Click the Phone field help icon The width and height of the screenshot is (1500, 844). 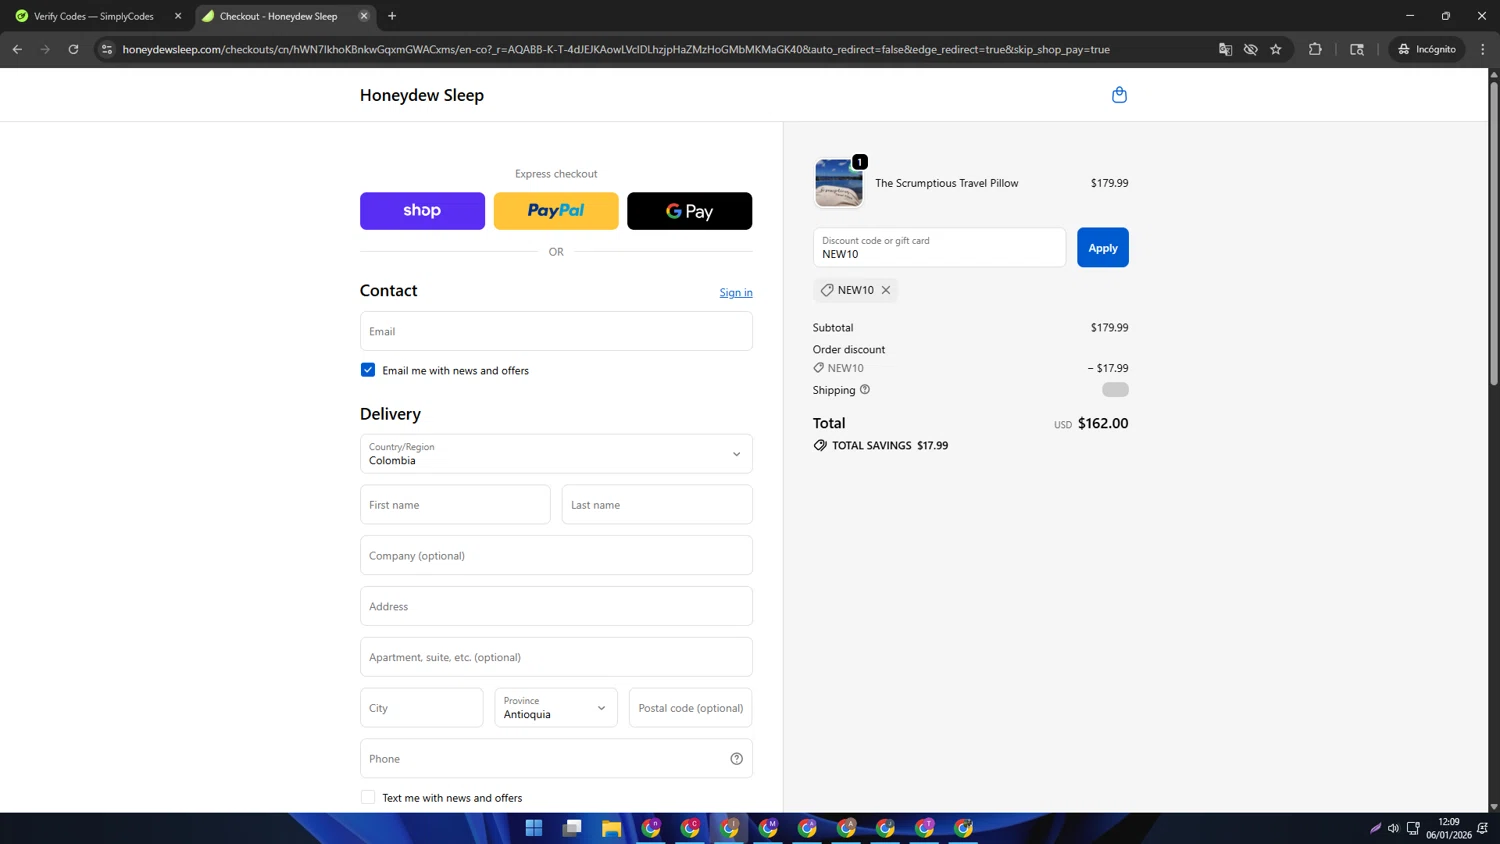click(737, 759)
